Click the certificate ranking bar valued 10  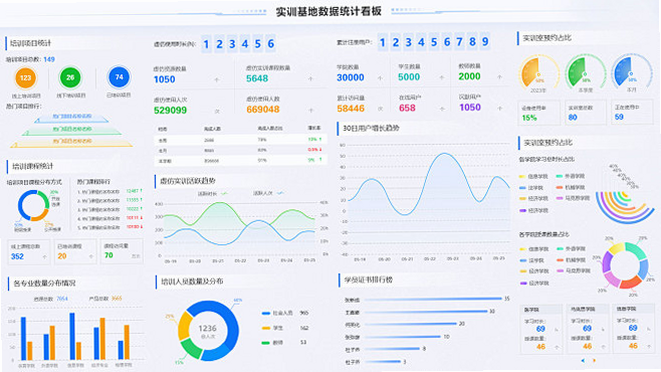tap(403, 337)
